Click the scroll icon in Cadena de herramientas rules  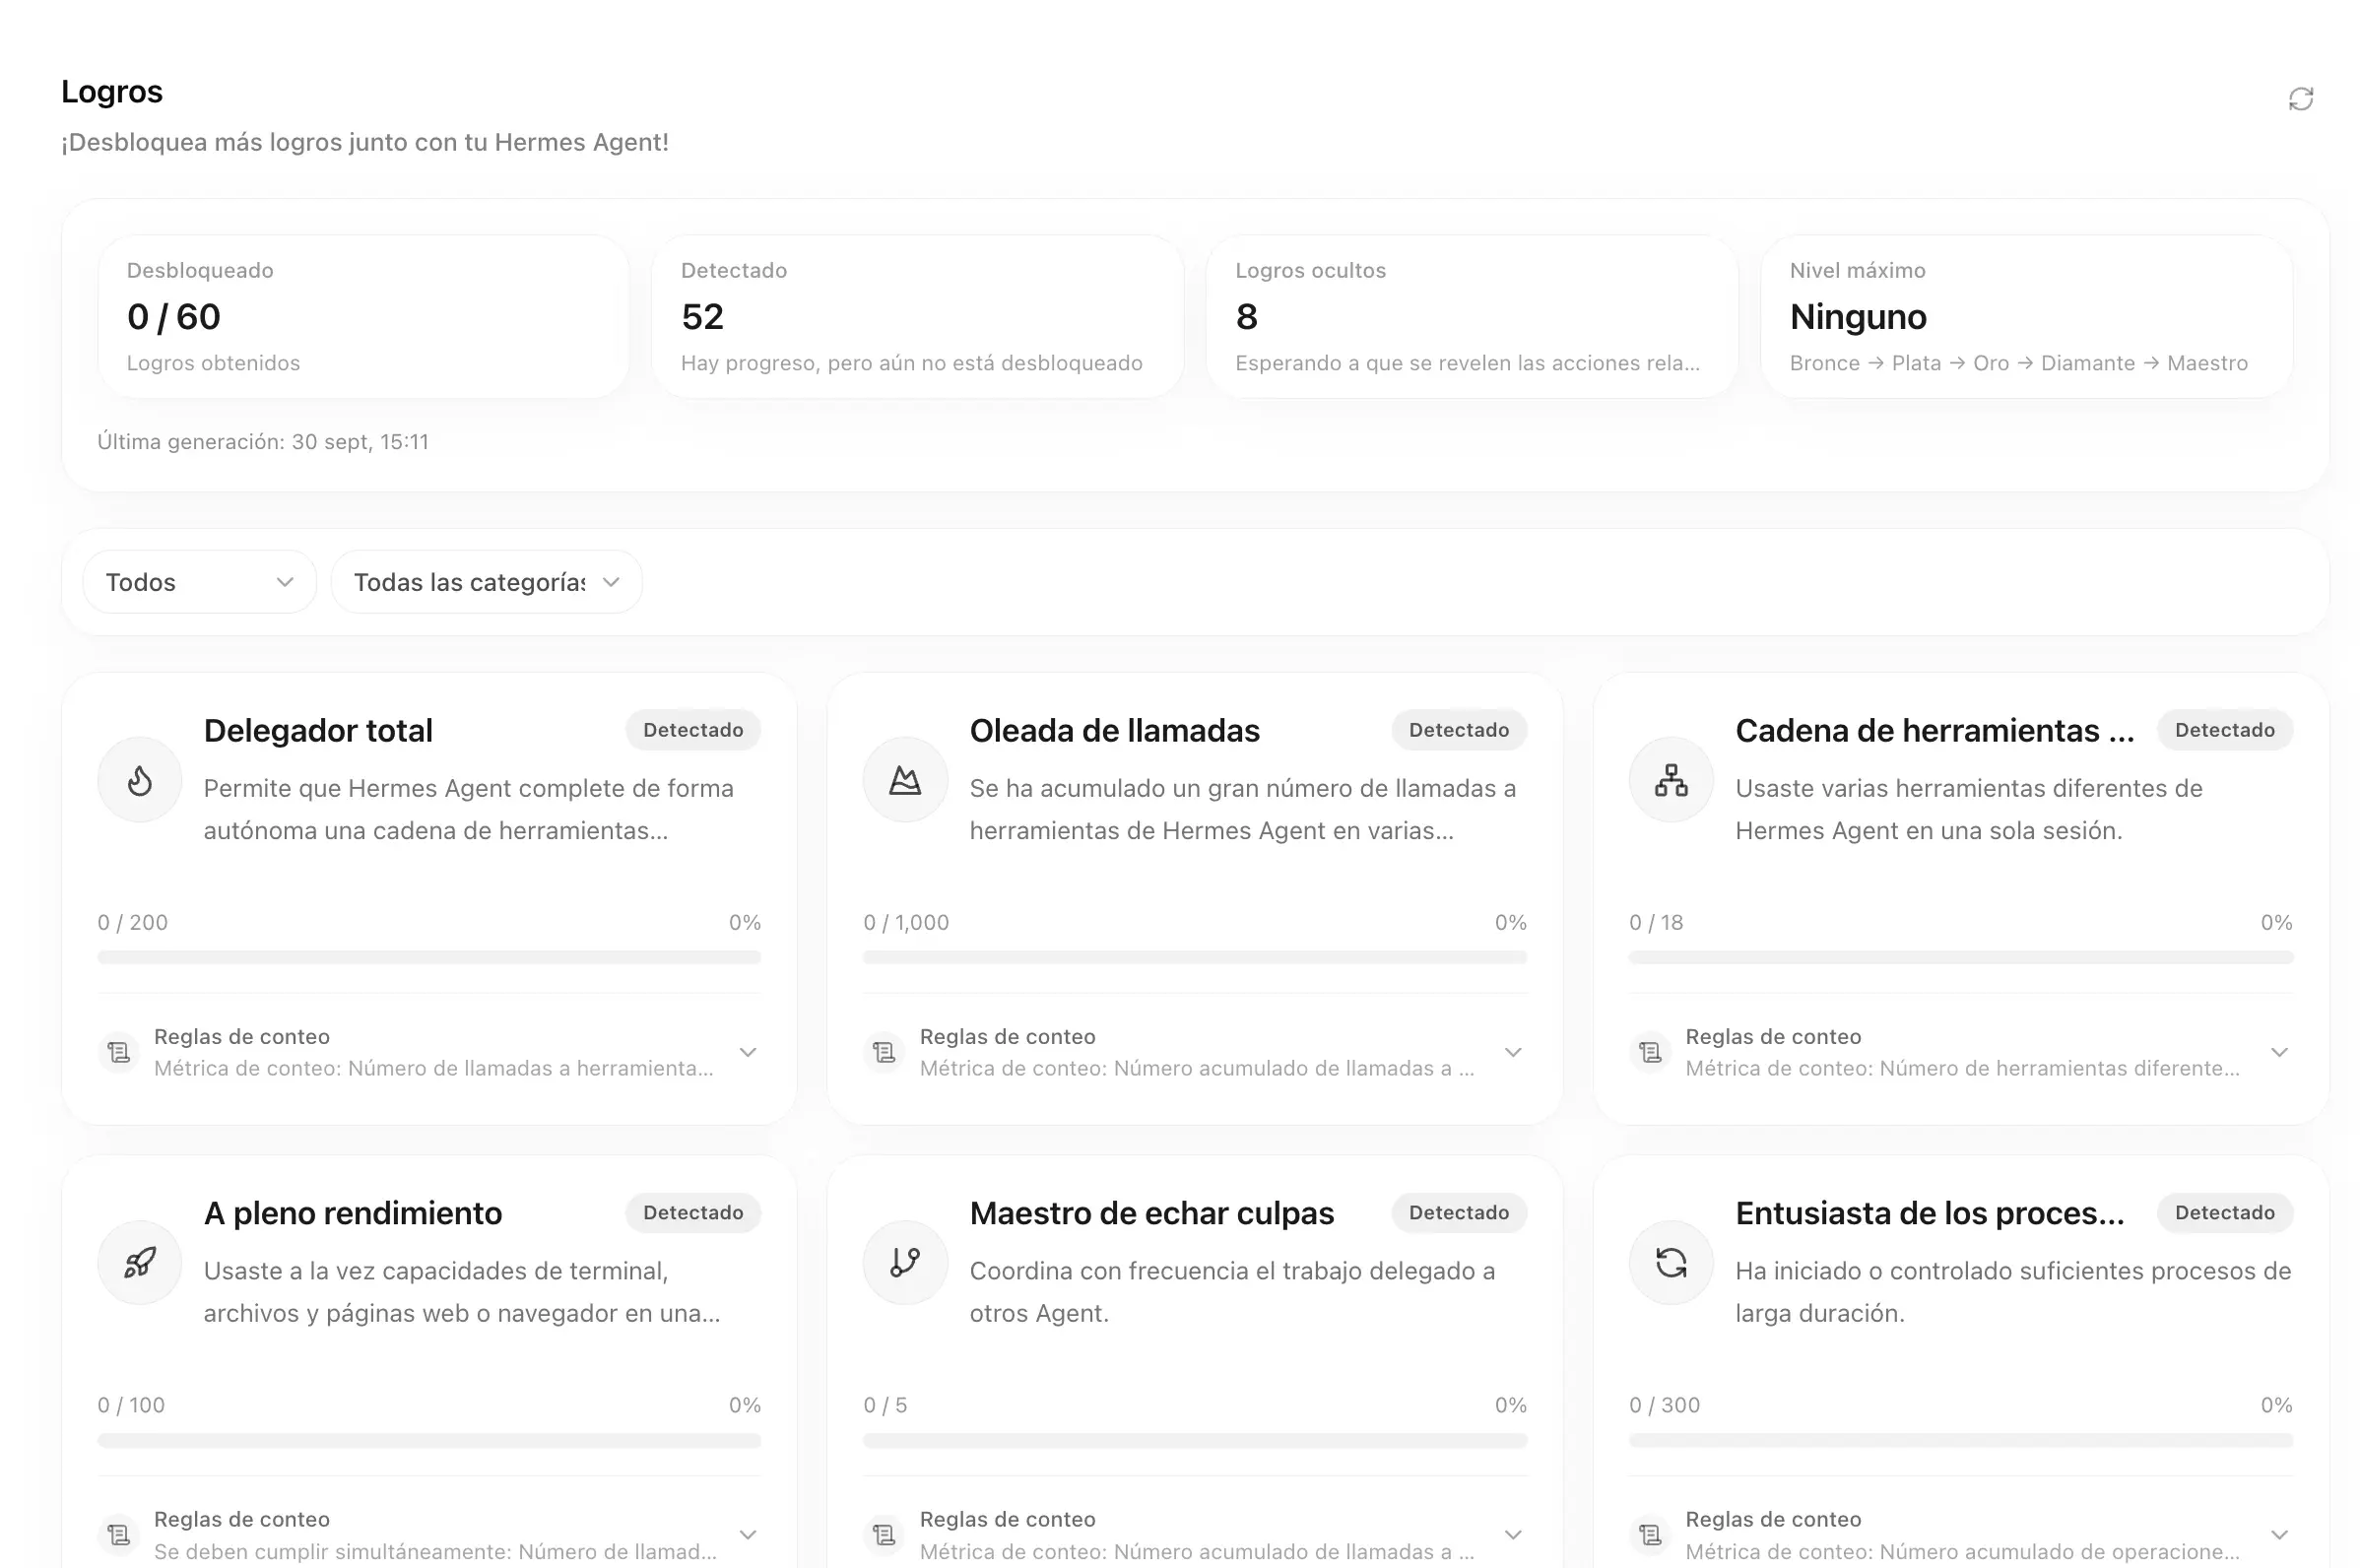click(1650, 1052)
